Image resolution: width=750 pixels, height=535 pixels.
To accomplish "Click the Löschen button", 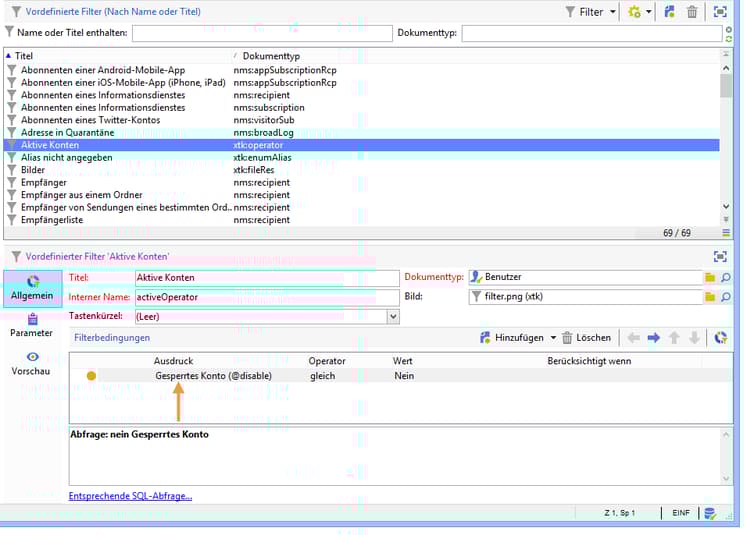I will (586, 338).
